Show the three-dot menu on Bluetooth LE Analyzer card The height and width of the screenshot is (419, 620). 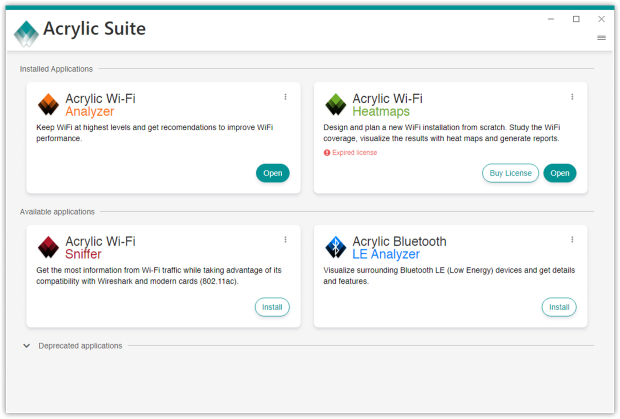[572, 240]
